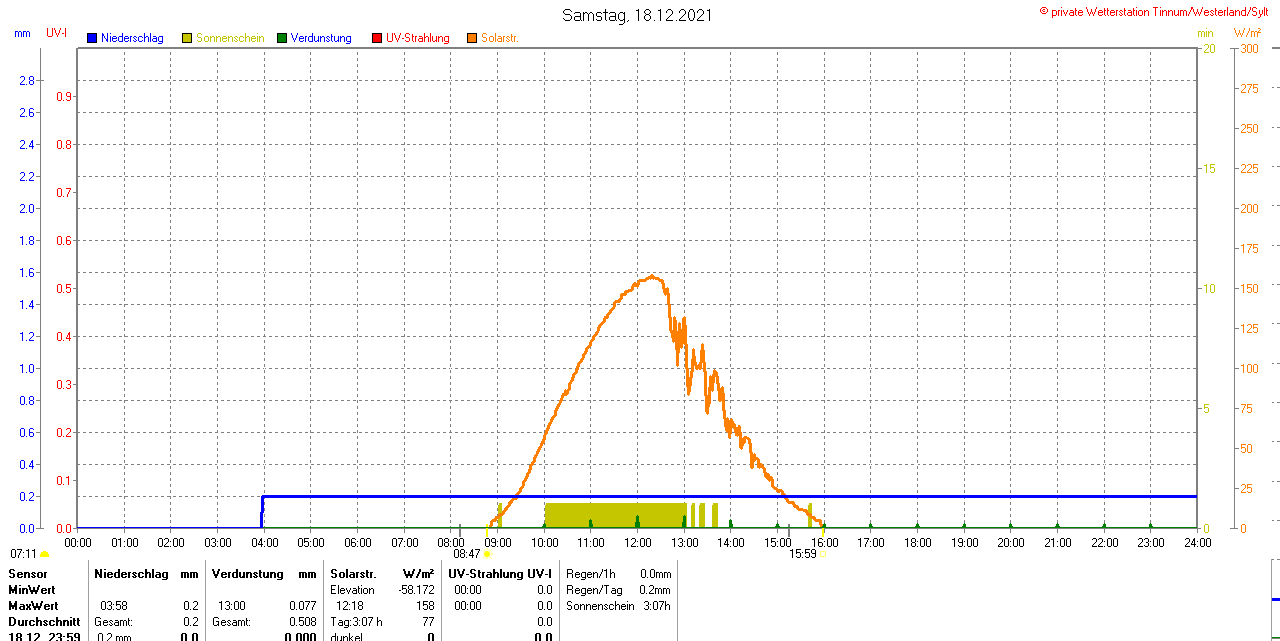
Task: Click the private Wetterstation Tinnum copyright text
Action: (1158, 12)
